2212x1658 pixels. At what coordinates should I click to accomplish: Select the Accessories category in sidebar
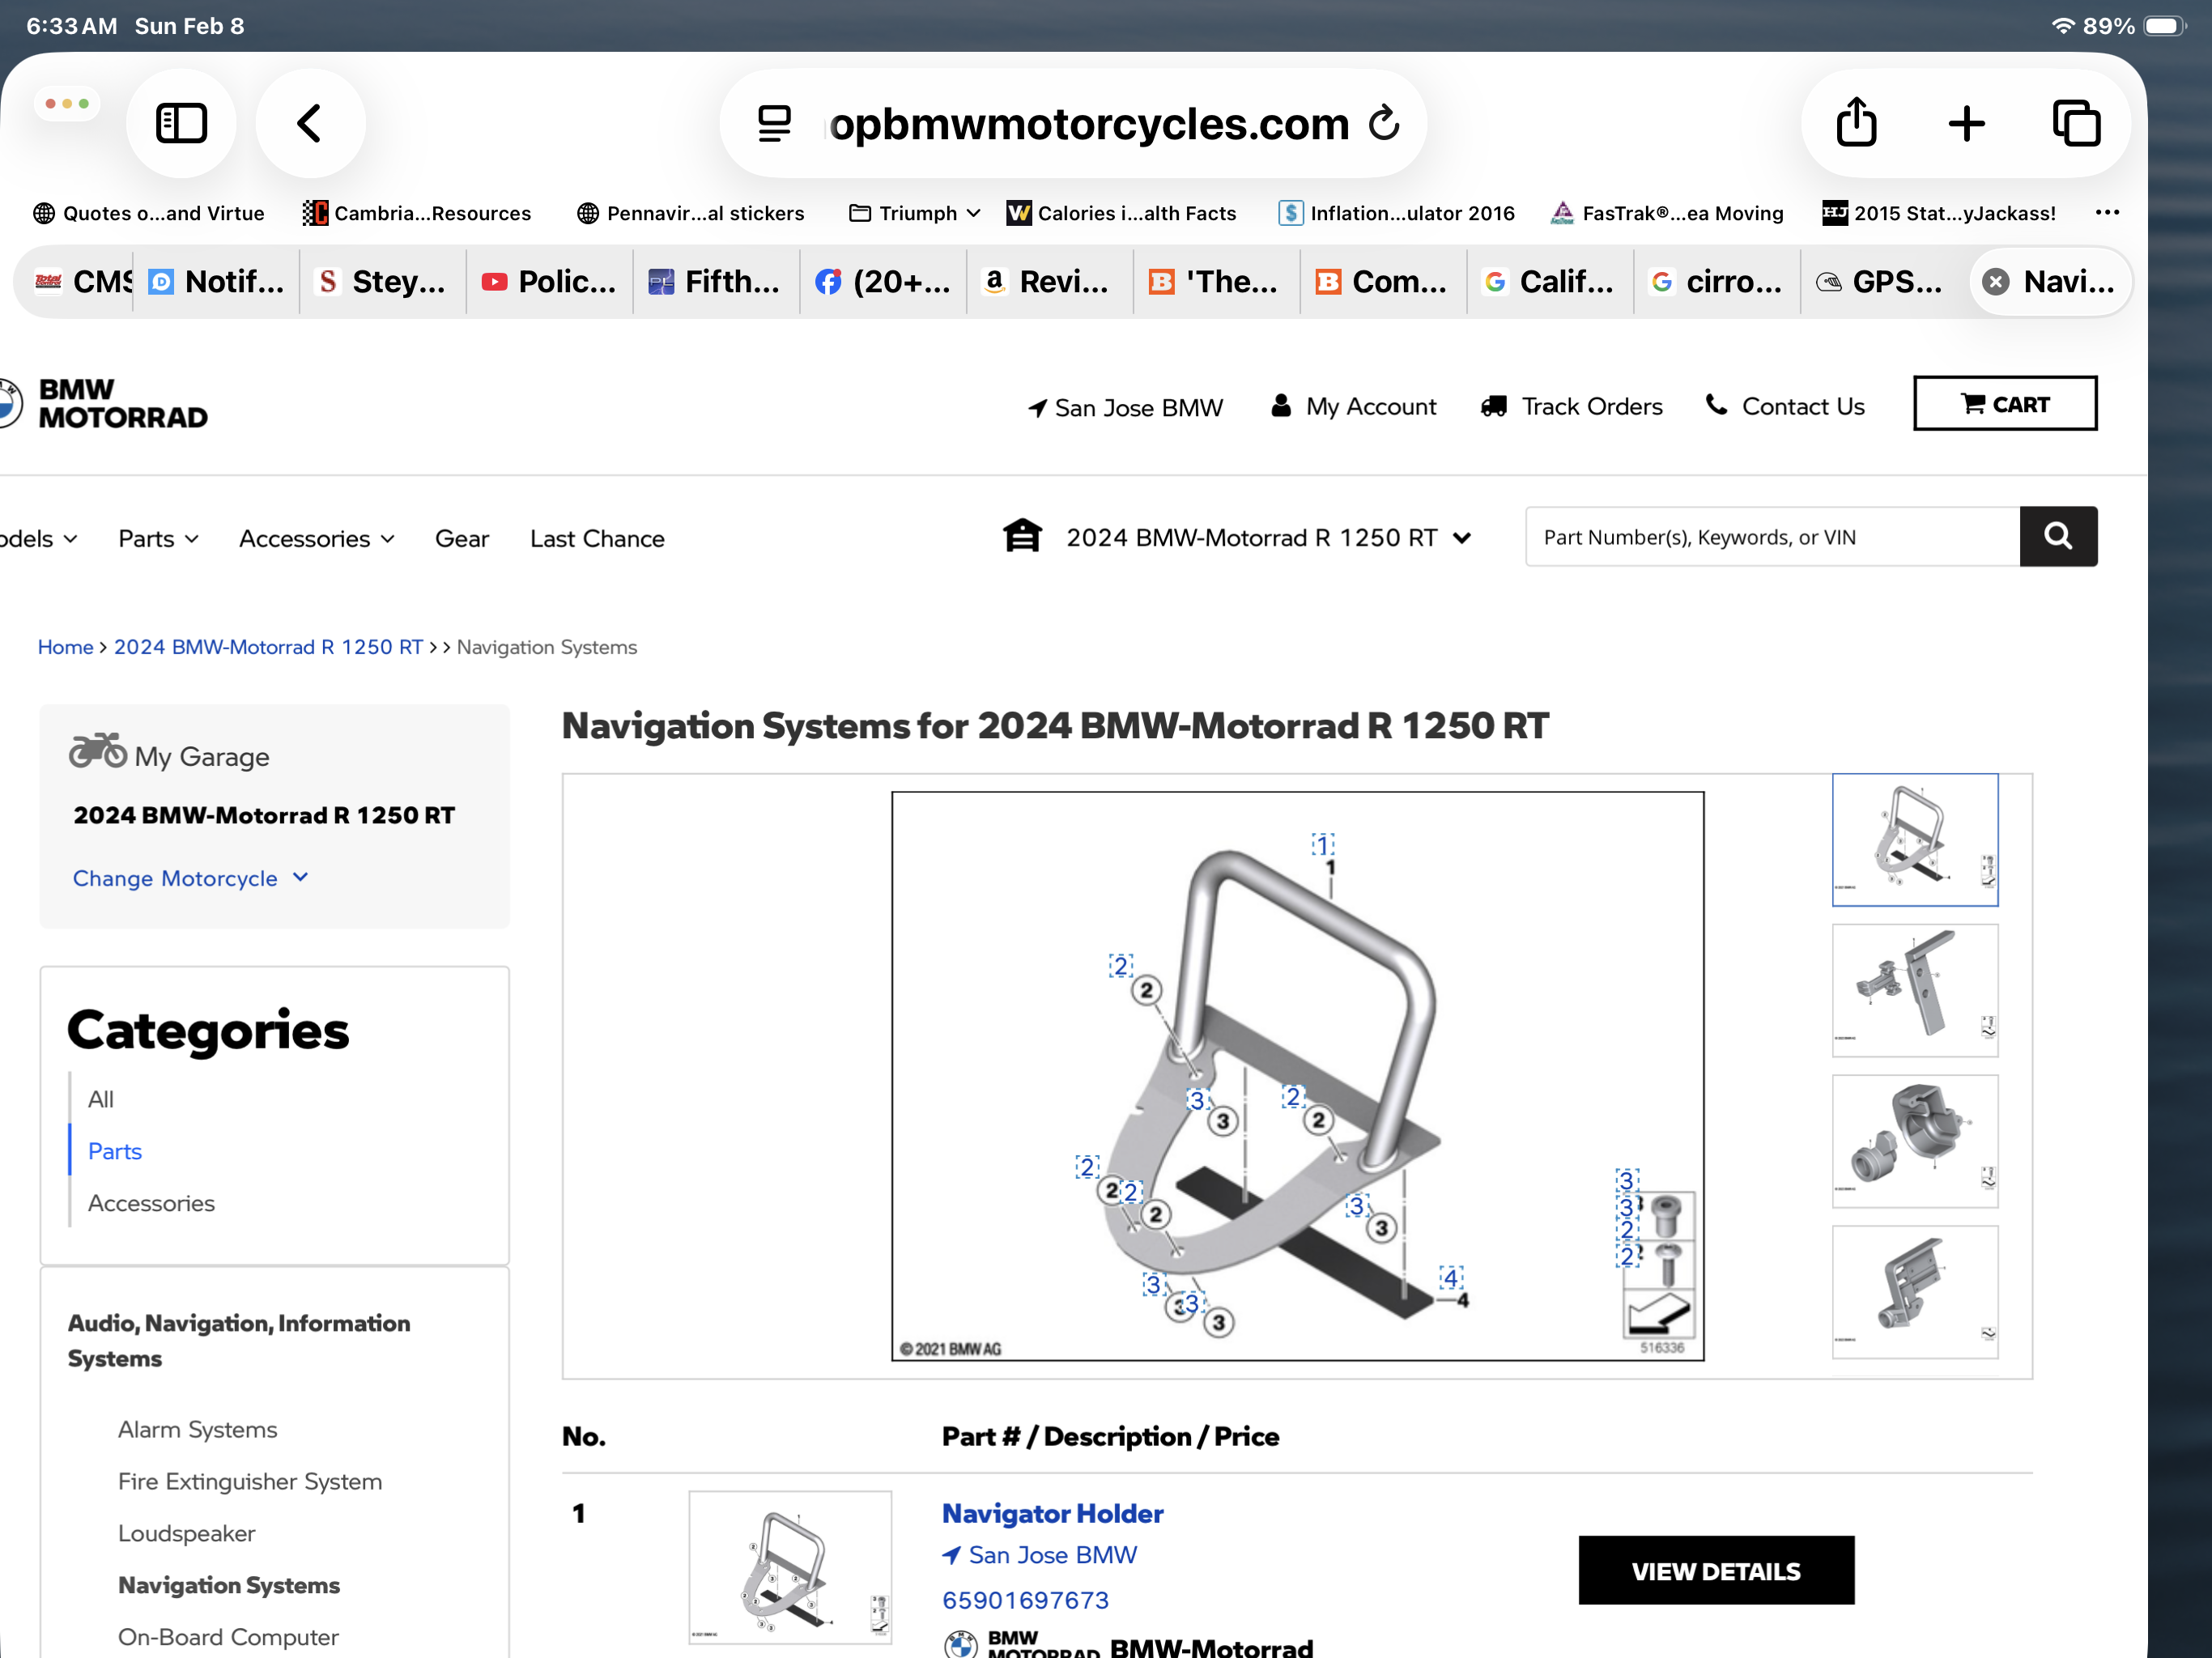click(x=151, y=1203)
